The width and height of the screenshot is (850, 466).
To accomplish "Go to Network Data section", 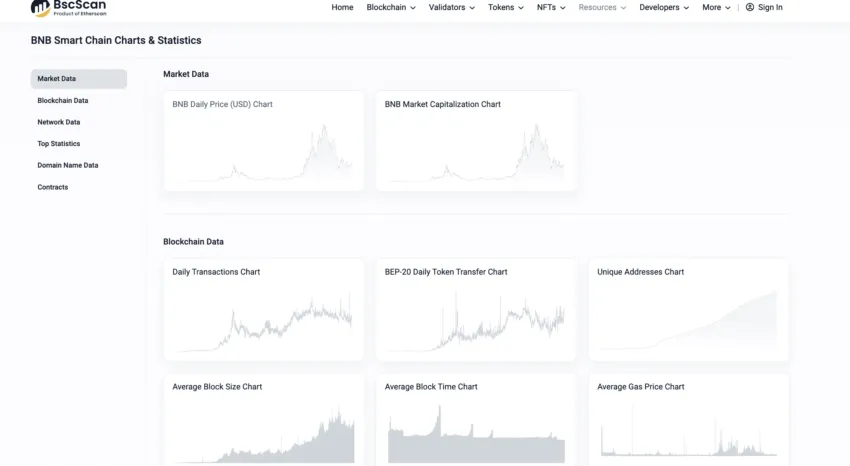I will click(x=59, y=122).
